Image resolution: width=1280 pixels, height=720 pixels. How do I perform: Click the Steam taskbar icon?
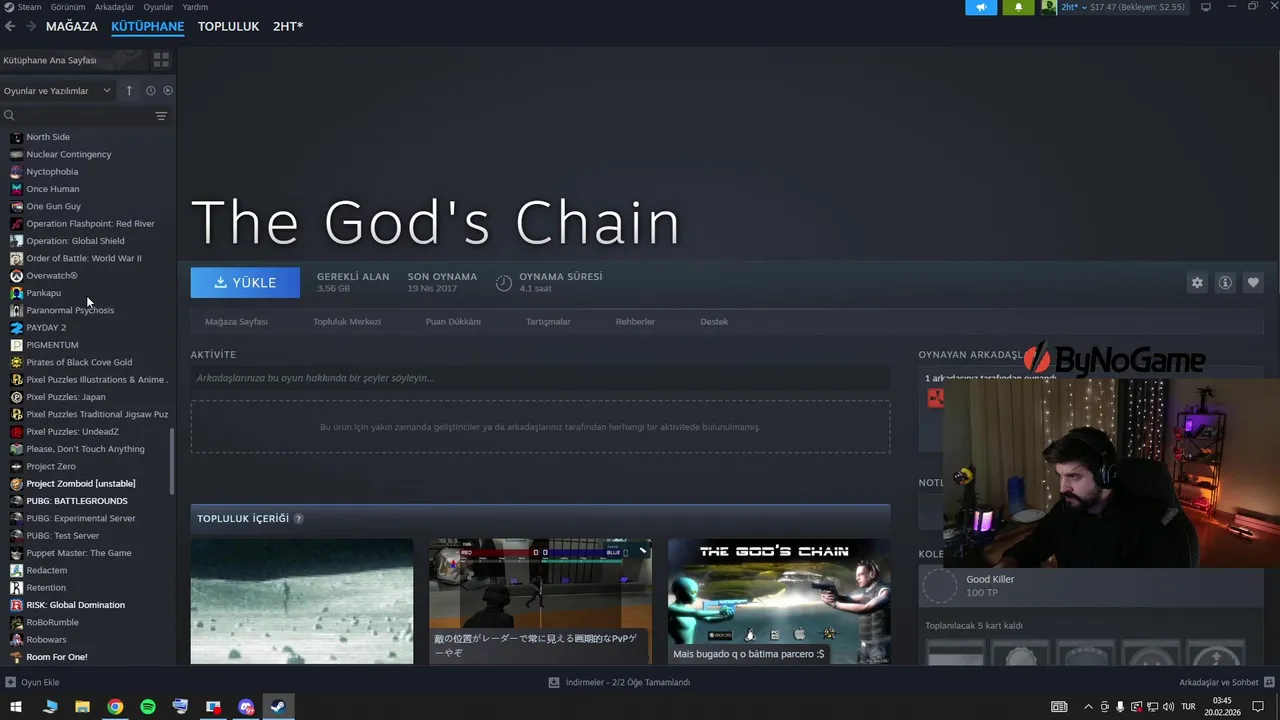point(278,707)
